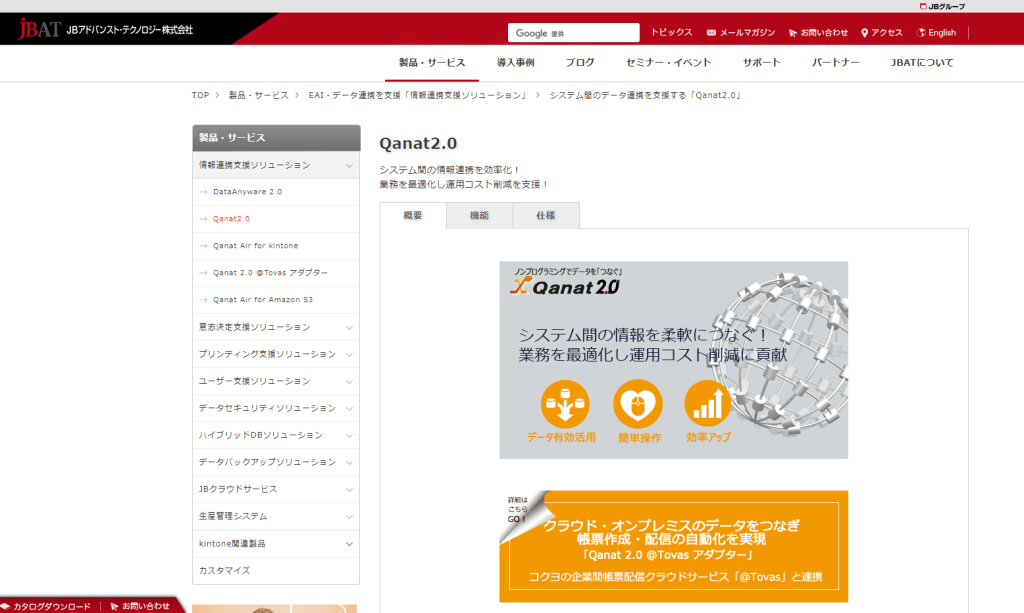Viewport: 1024px width, 613px height.
Task: Expand the ユーザー支援ソリューション chevron
Action: (349, 382)
